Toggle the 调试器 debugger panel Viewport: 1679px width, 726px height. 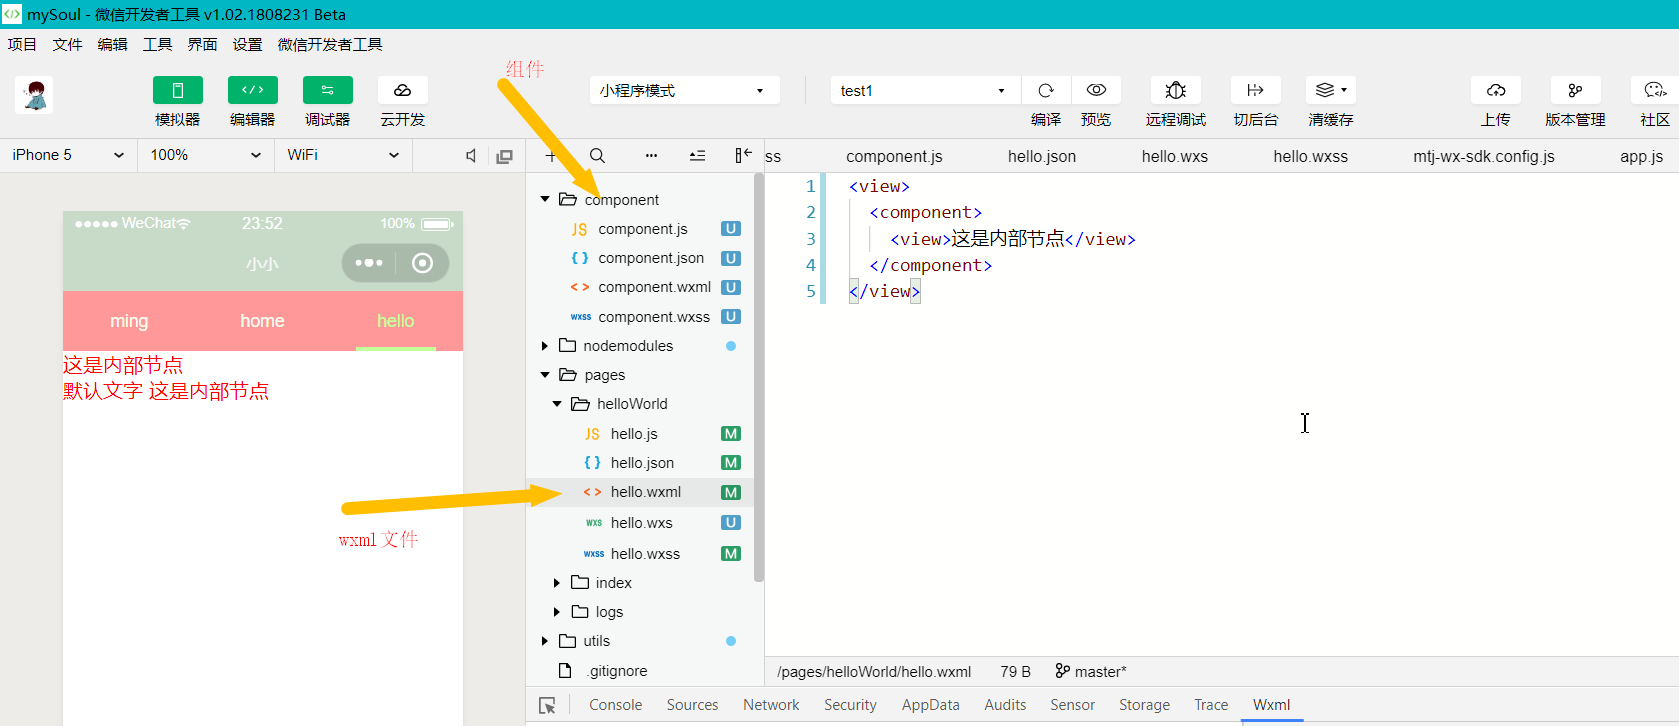pyautogui.click(x=328, y=90)
